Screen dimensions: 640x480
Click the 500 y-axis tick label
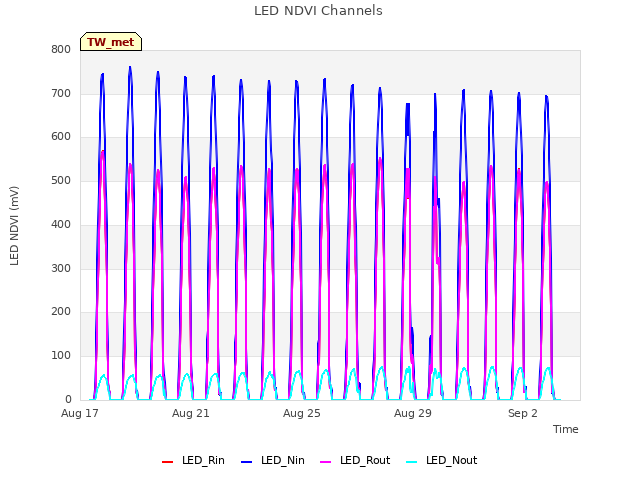point(61,180)
